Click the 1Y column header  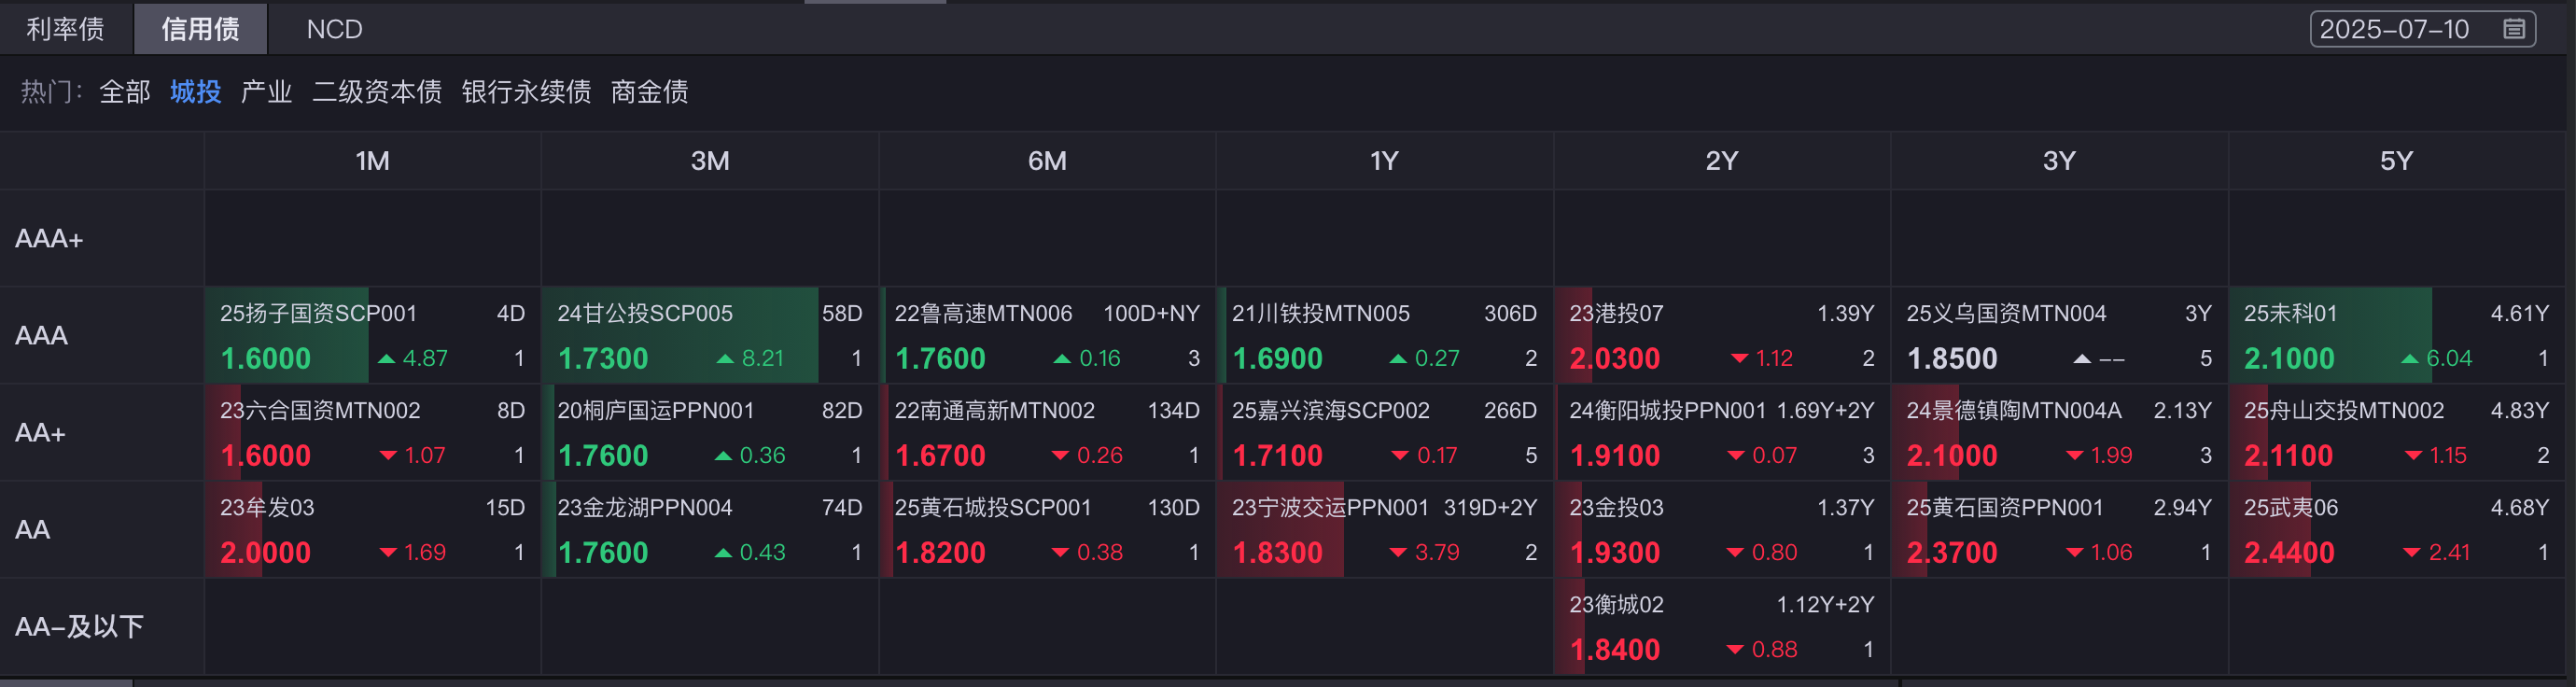1384,161
